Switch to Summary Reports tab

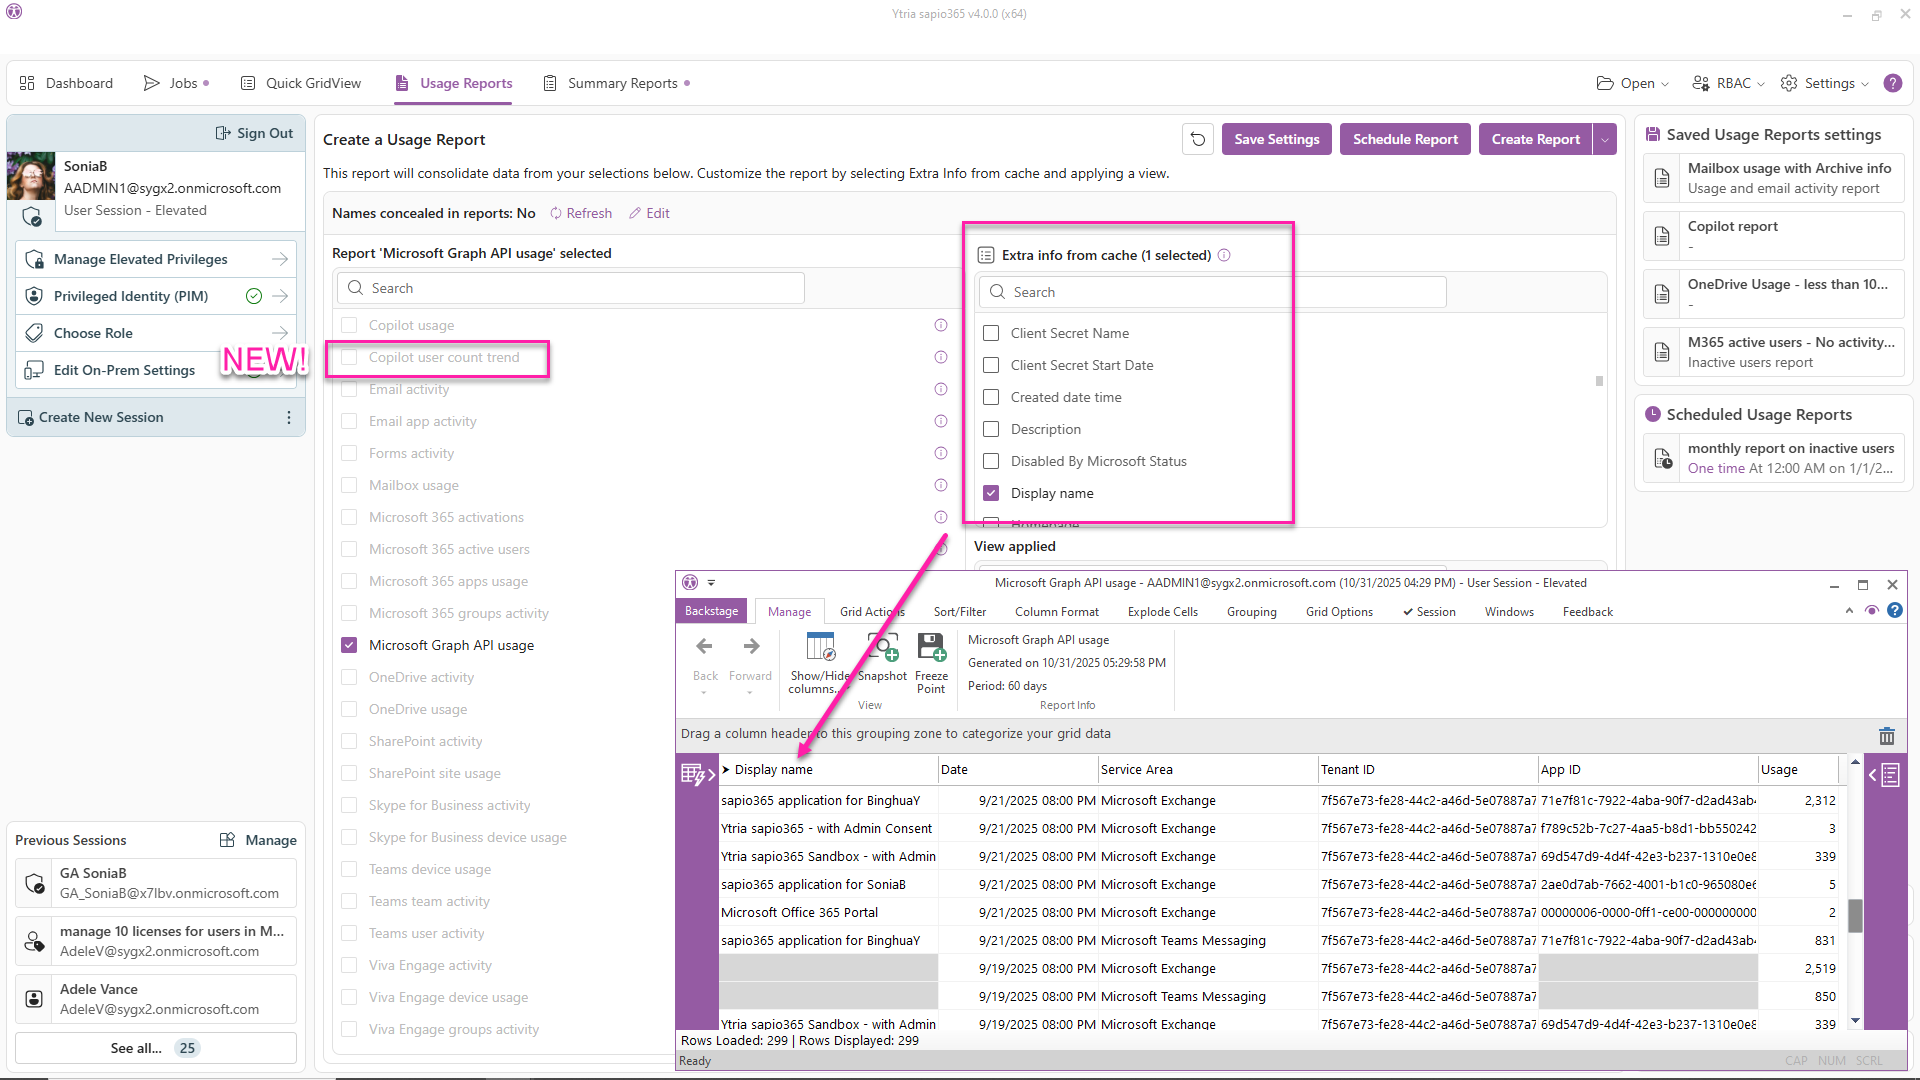click(x=622, y=83)
